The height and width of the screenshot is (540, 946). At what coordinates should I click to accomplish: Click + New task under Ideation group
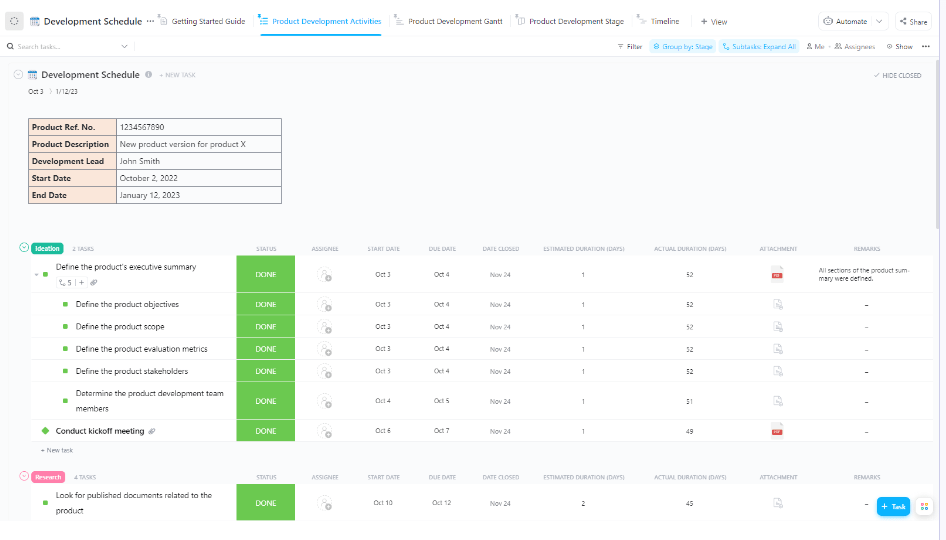click(57, 450)
